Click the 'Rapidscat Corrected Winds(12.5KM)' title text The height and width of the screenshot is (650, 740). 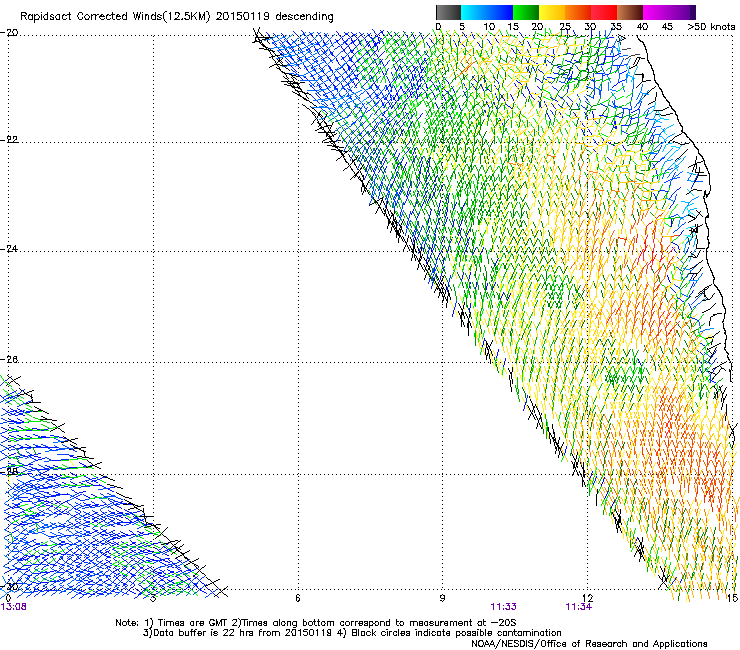pyautogui.click(x=115, y=17)
